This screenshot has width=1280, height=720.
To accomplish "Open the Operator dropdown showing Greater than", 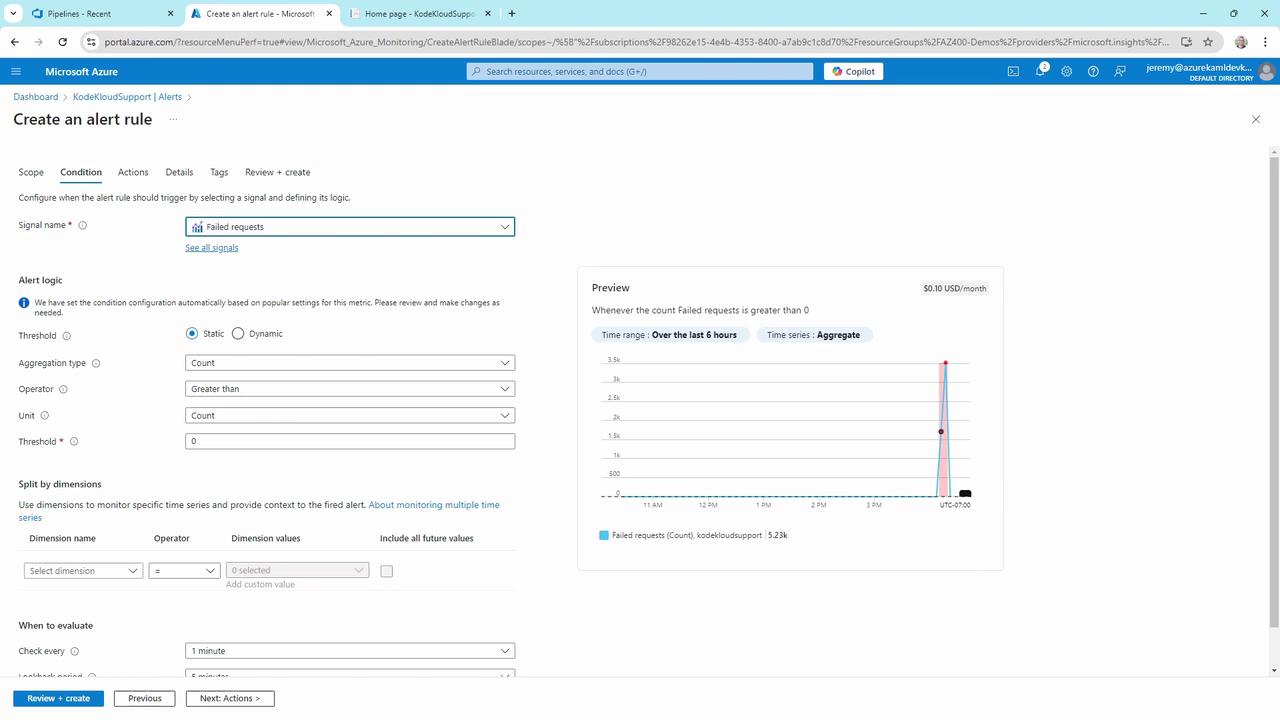I will (x=350, y=389).
